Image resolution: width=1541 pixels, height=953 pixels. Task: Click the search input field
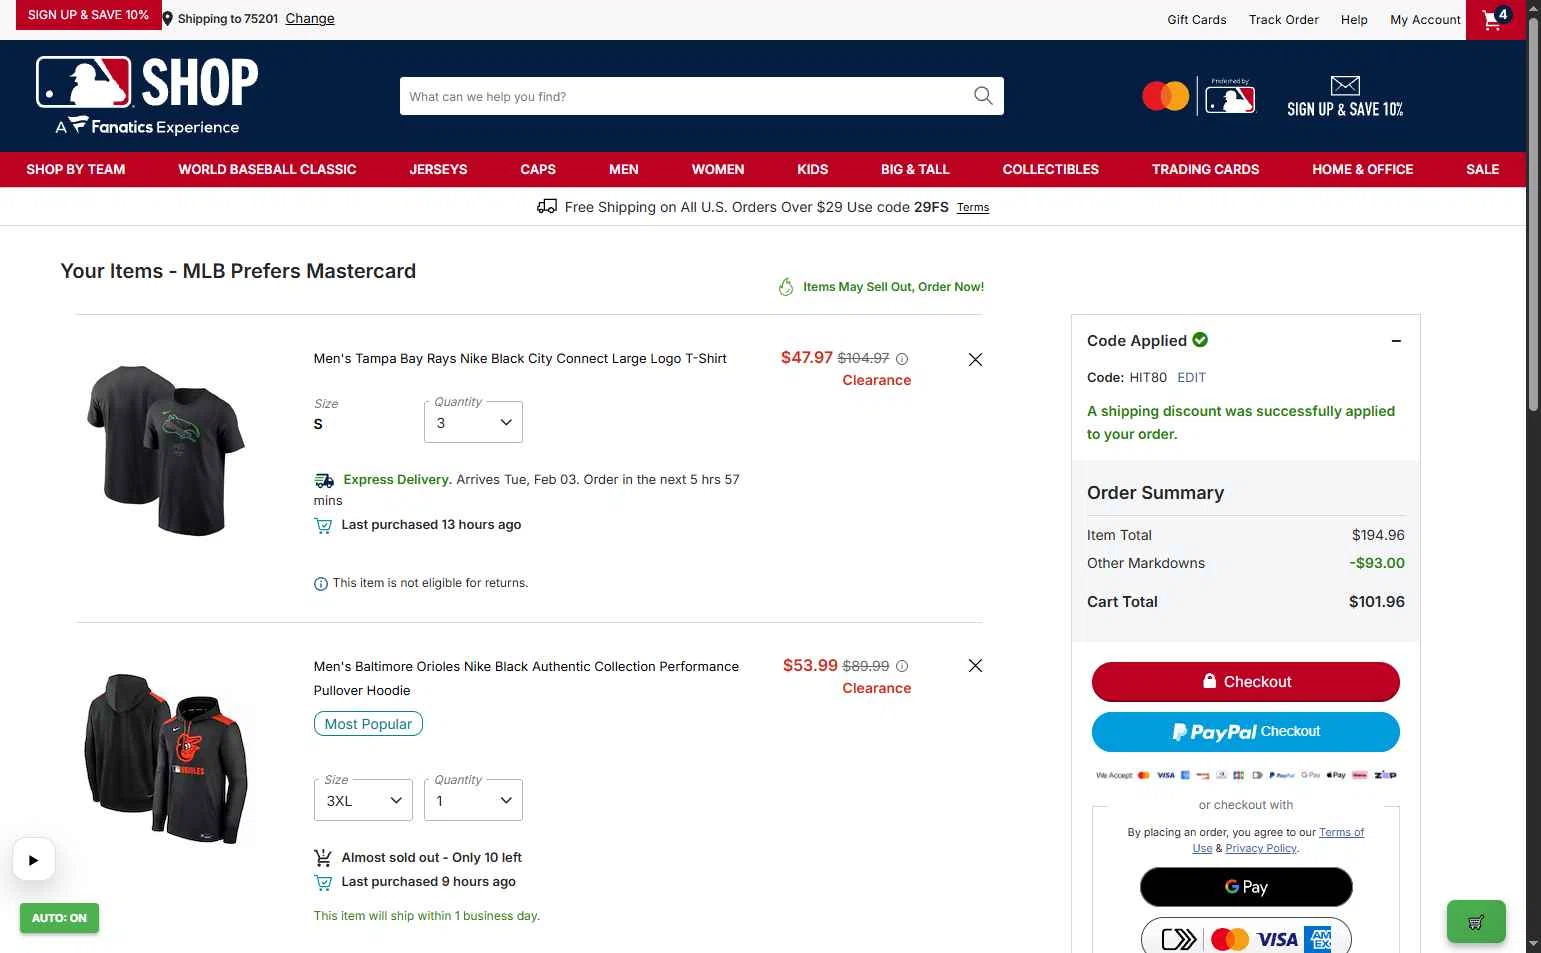click(686, 96)
